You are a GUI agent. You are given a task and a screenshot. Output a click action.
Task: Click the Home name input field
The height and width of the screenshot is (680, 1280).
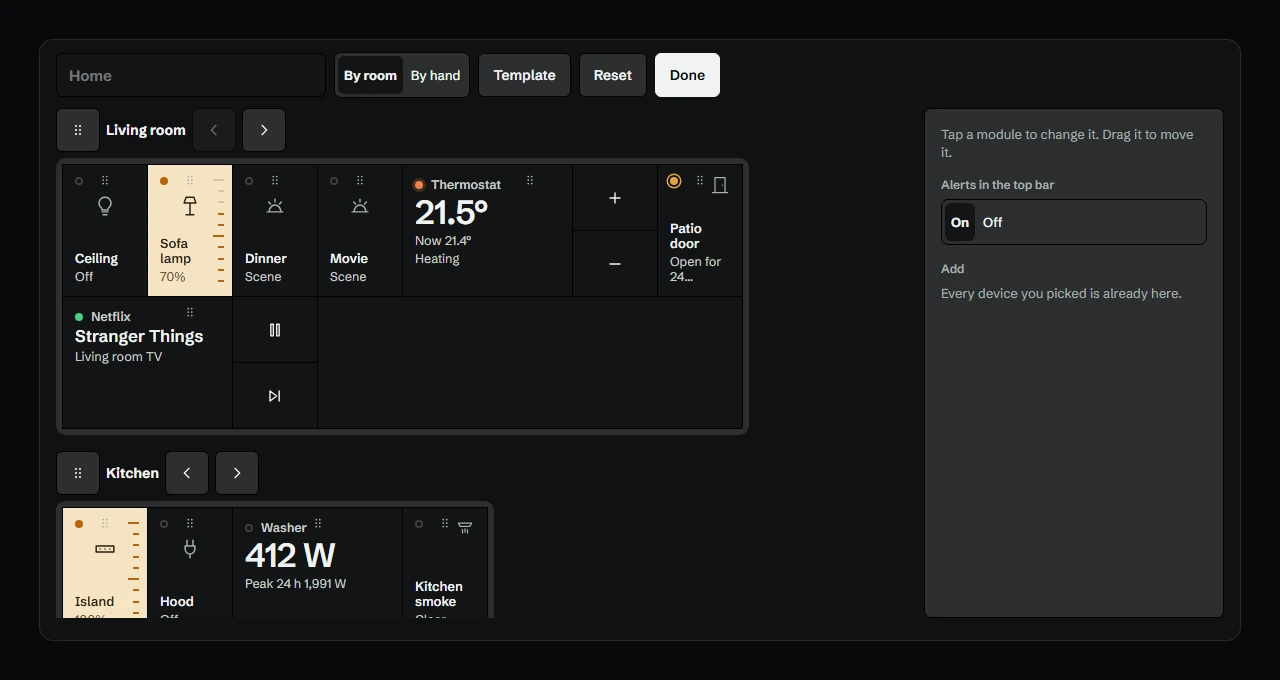point(191,75)
